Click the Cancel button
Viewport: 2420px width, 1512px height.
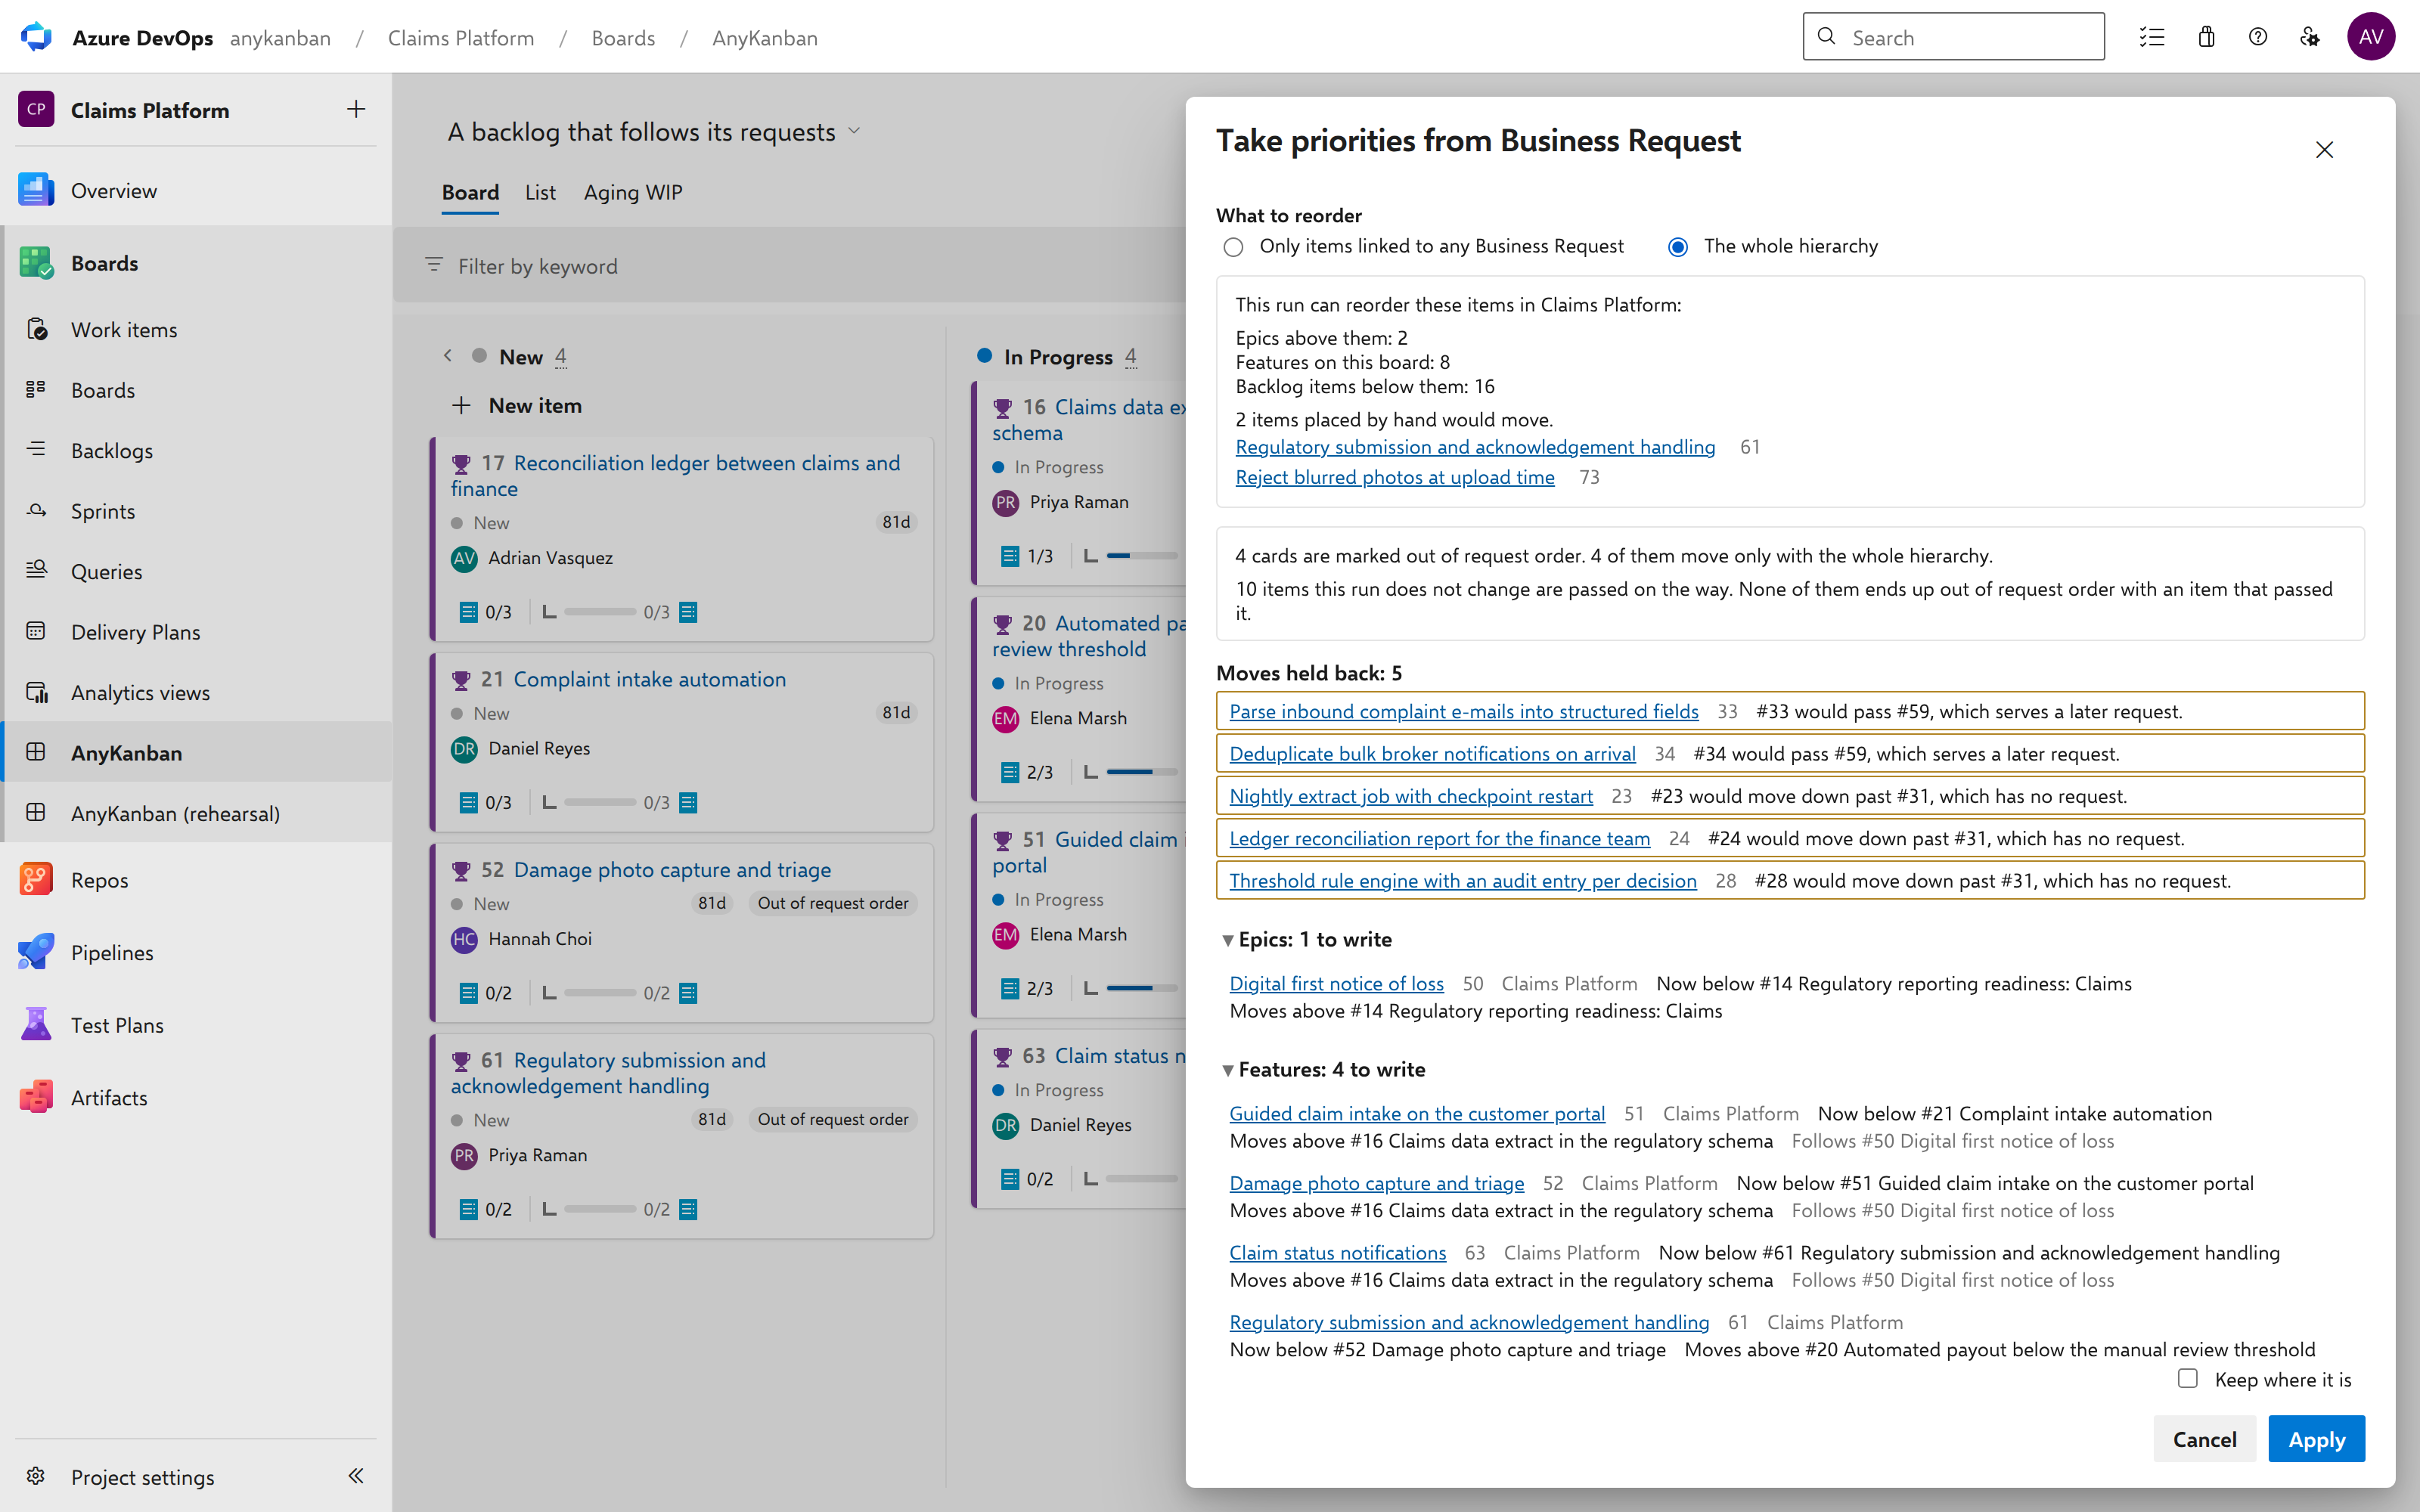click(x=2204, y=1439)
